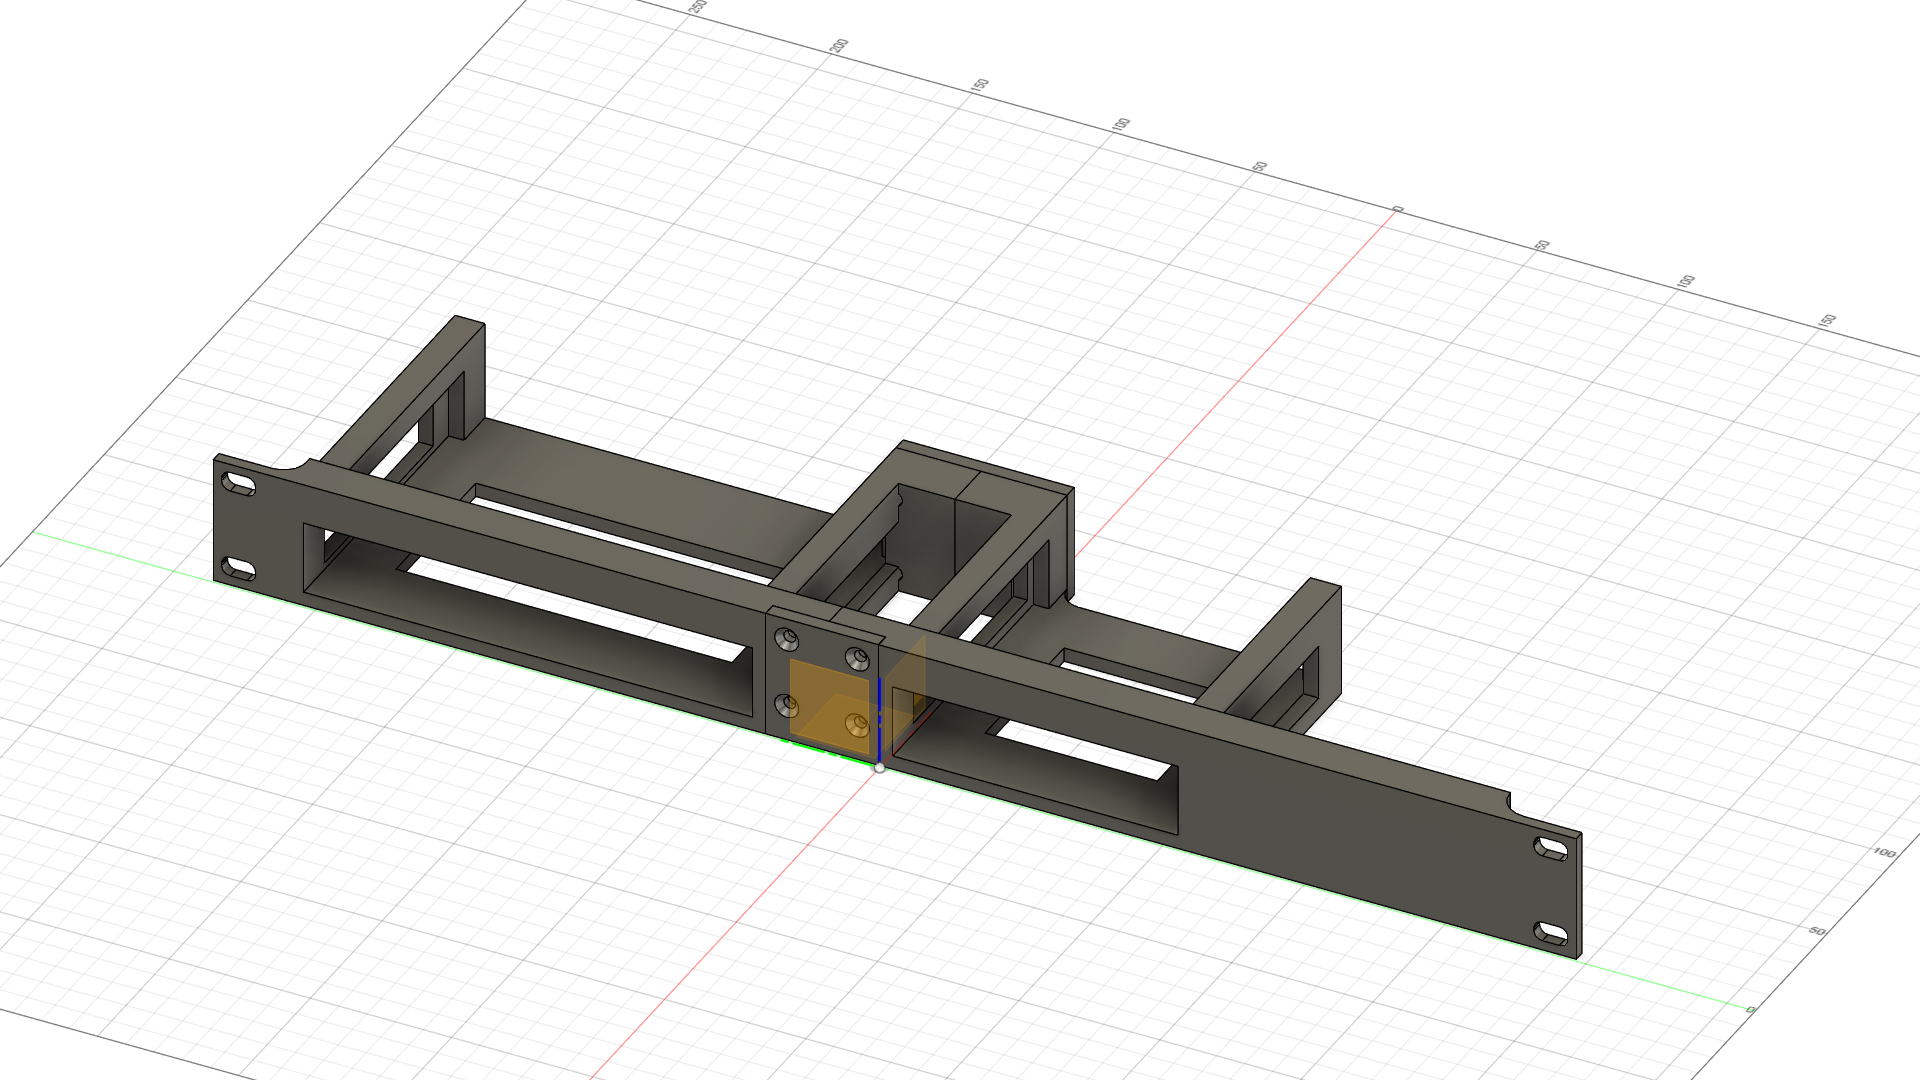
Task: Click the lower slot on right rack ear
Action: (1551, 934)
